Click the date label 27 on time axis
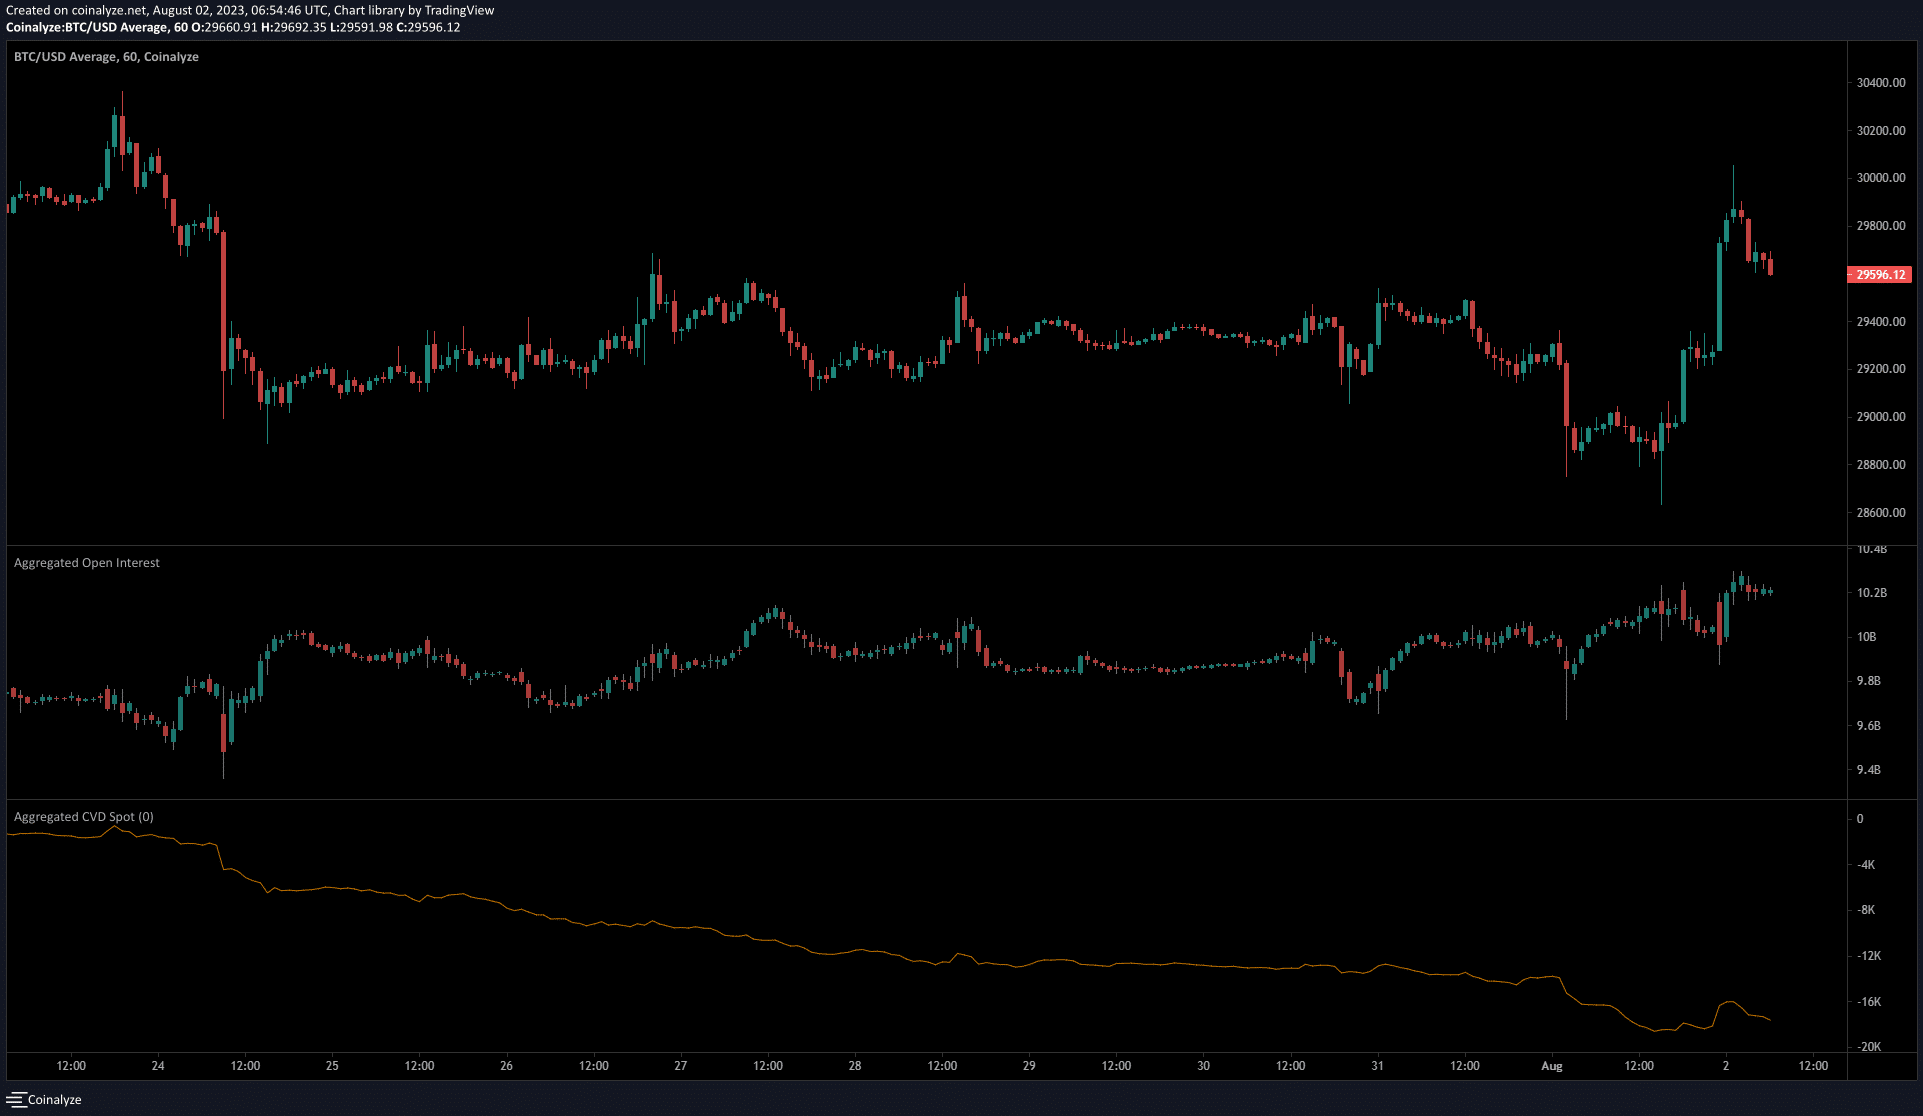This screenshot has height=1116, width=1923. [681, 1066]
